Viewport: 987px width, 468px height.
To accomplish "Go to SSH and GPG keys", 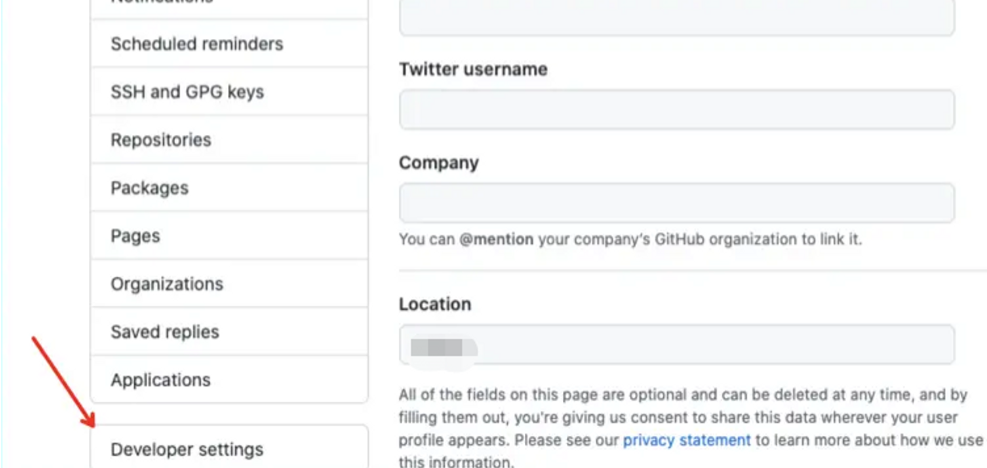I will (x=187, y=92).
